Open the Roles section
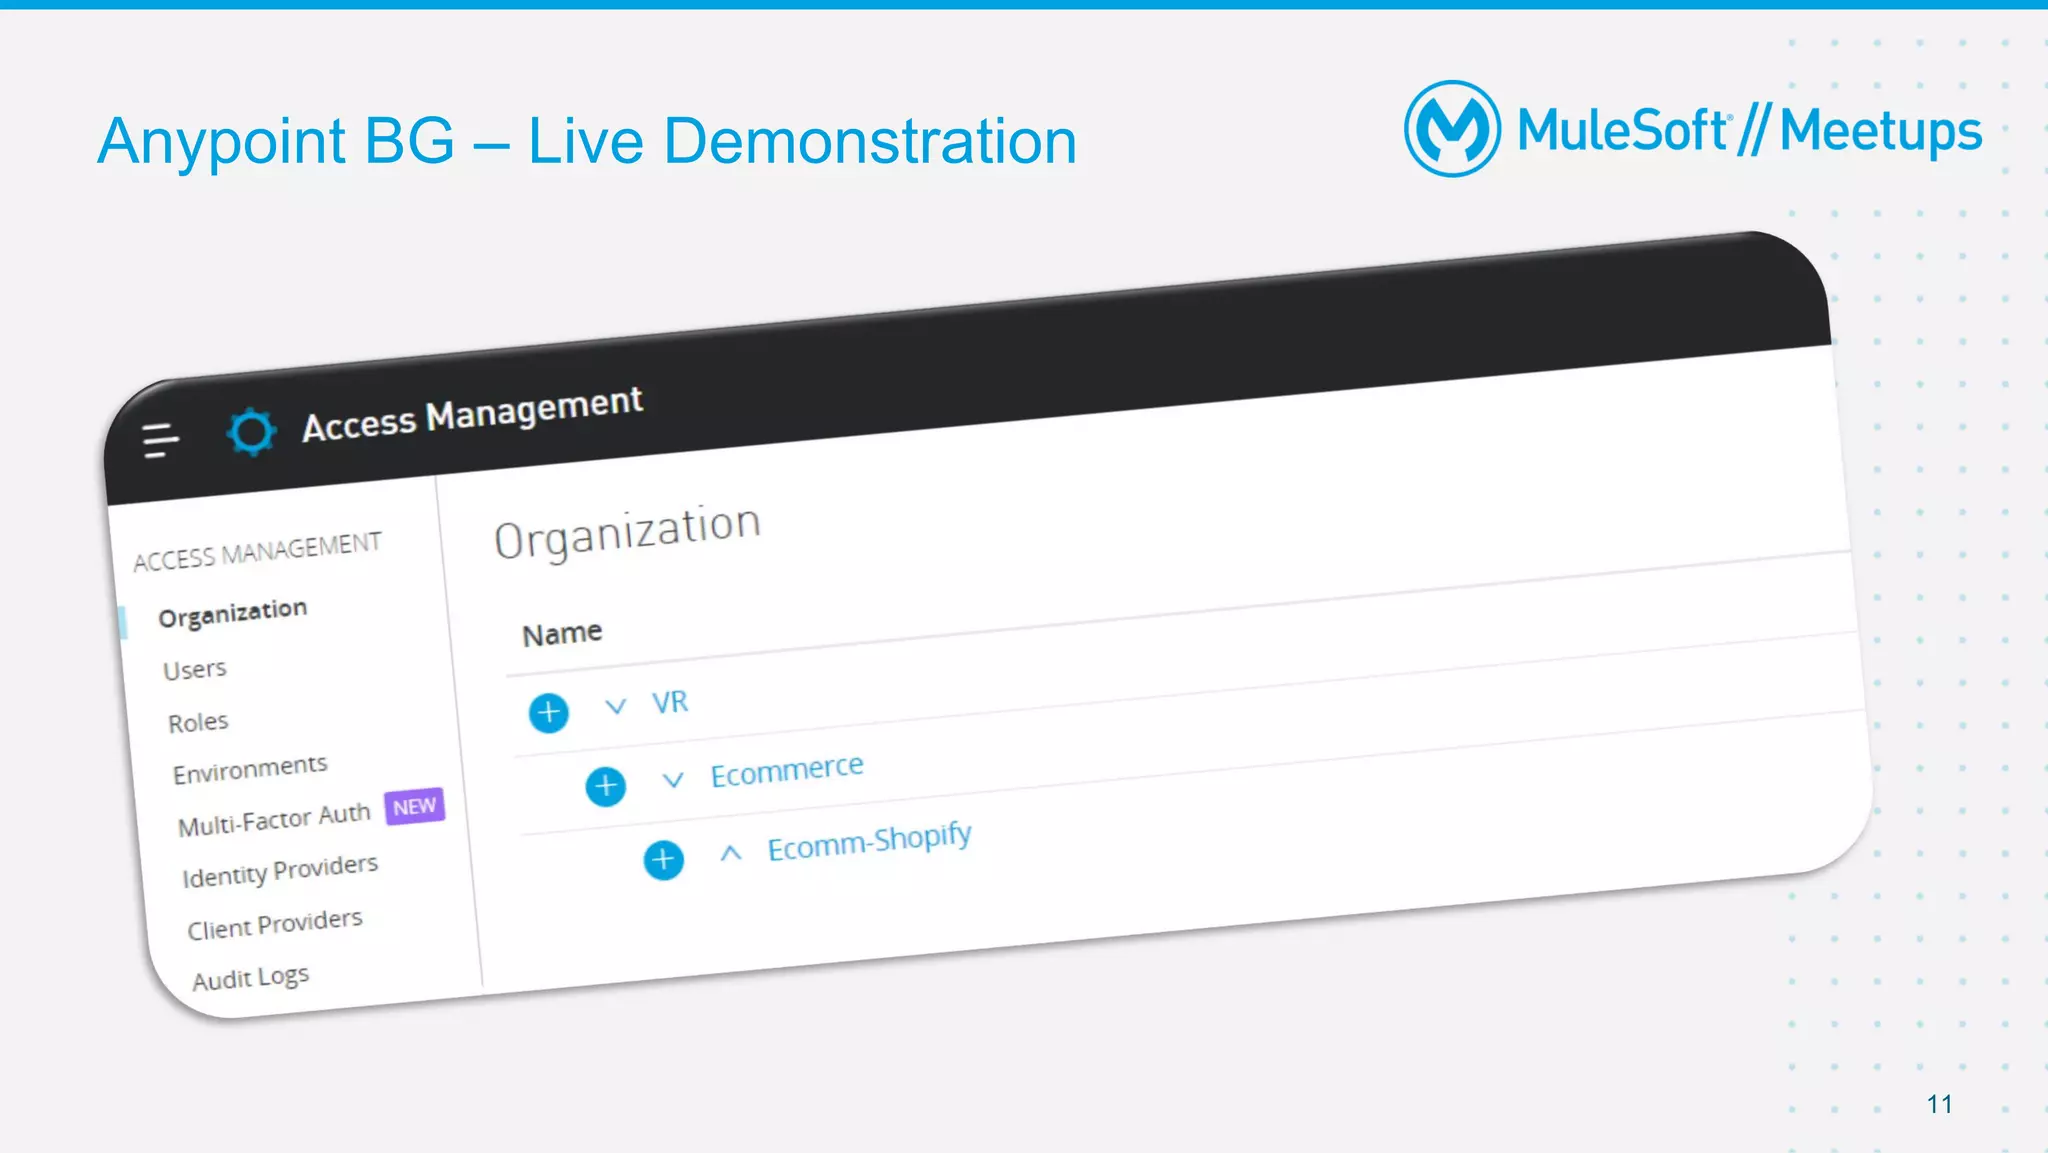Image resolution: width=2048 pixels, height=1153 pixels. (198, 721)
